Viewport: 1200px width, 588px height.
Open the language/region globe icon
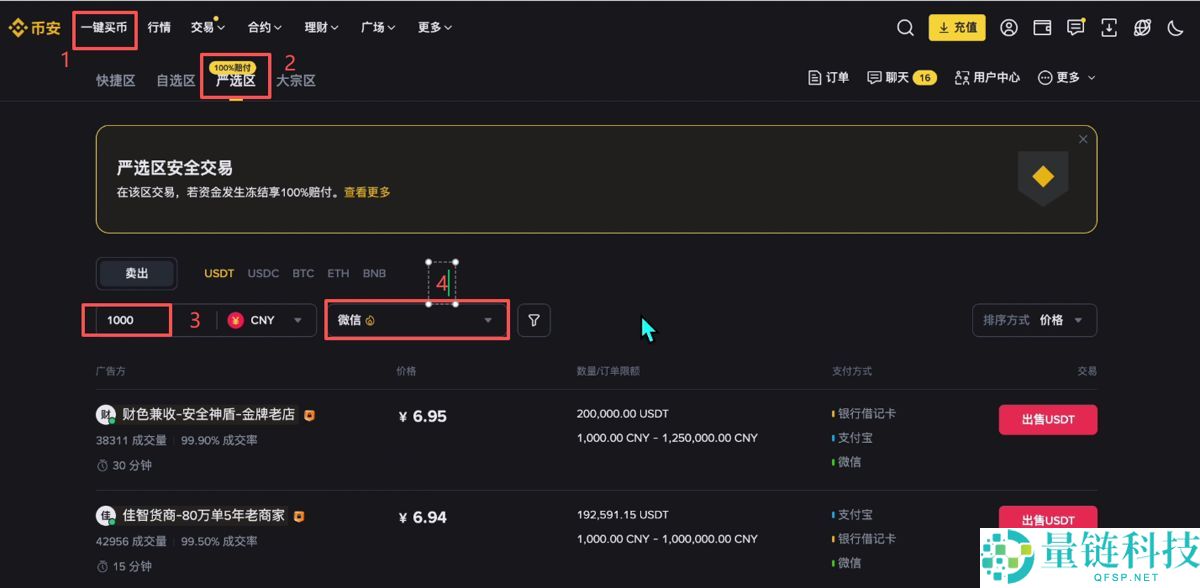(x=1142, y=28)
